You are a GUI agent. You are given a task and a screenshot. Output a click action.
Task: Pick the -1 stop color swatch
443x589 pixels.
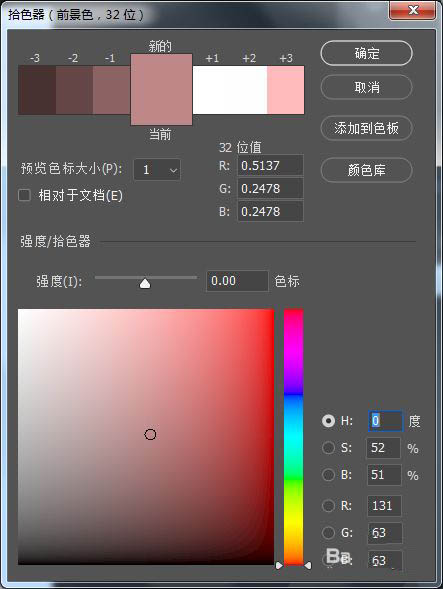112,90
